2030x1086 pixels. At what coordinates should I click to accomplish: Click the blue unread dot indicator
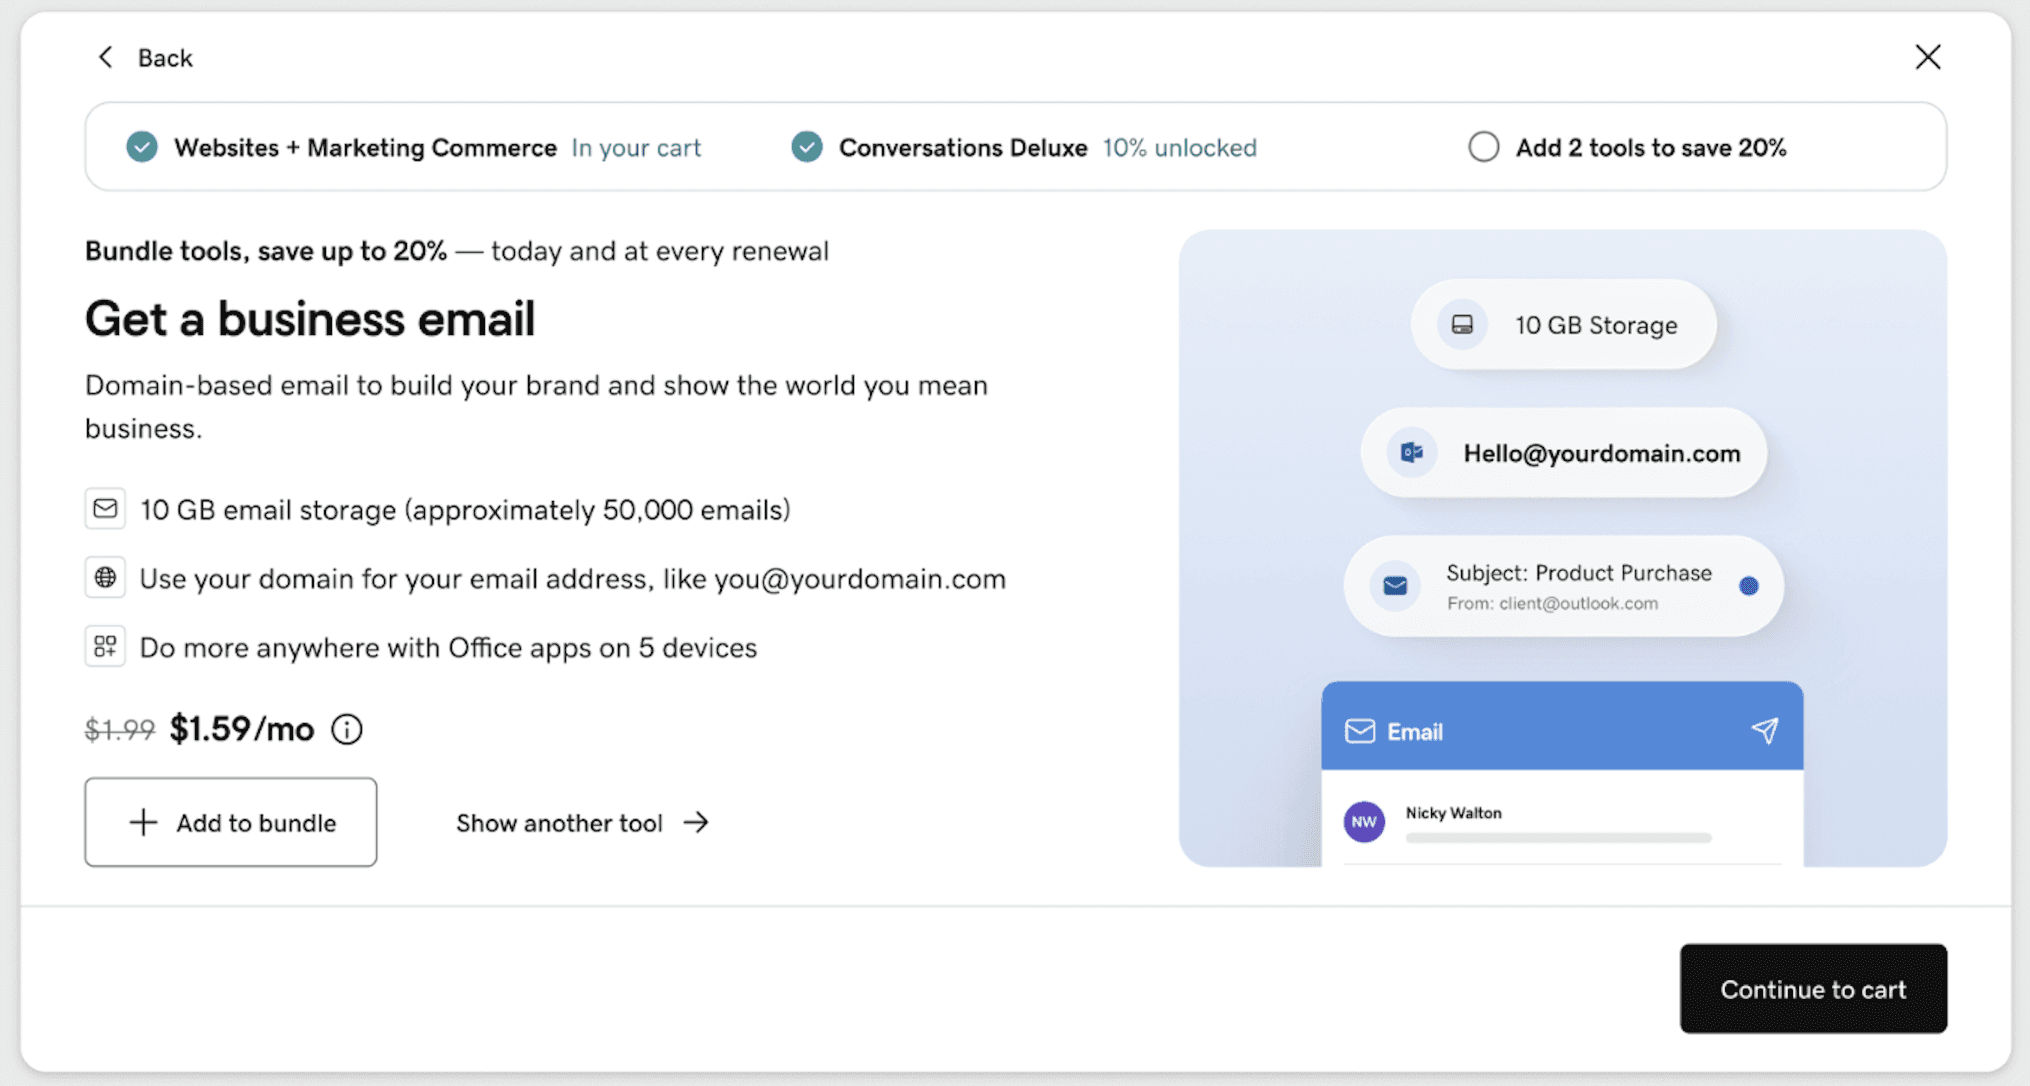[x=1749, y=586]
